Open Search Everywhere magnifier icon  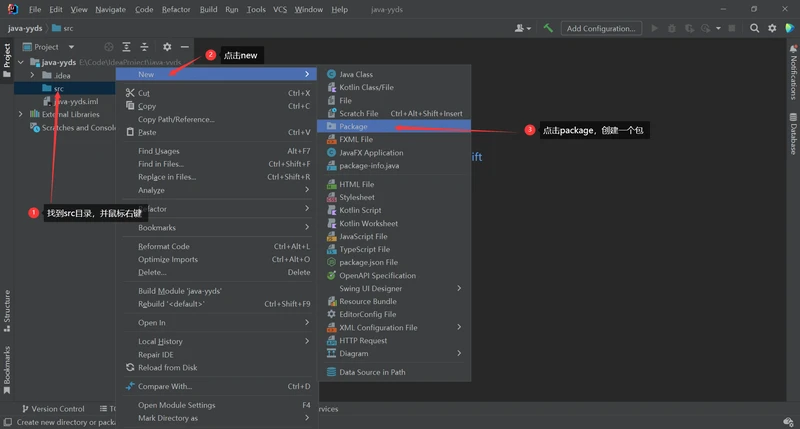coord(753,28)
